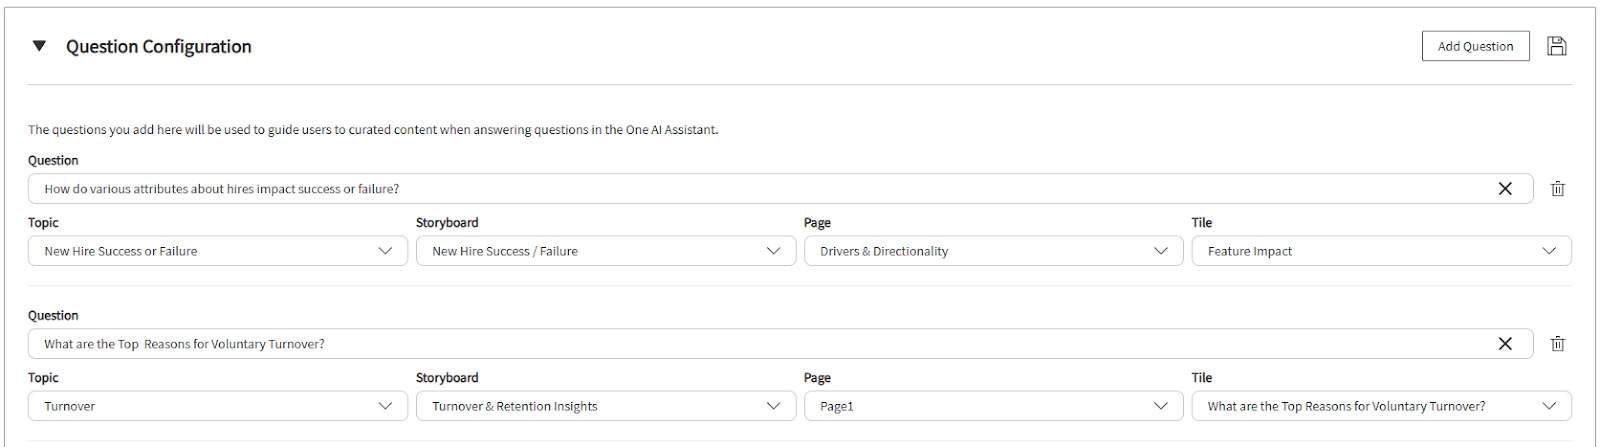
Task: Expand the Turnover & Retention Insights storyboard dropdown
Action: coord(606,406)
